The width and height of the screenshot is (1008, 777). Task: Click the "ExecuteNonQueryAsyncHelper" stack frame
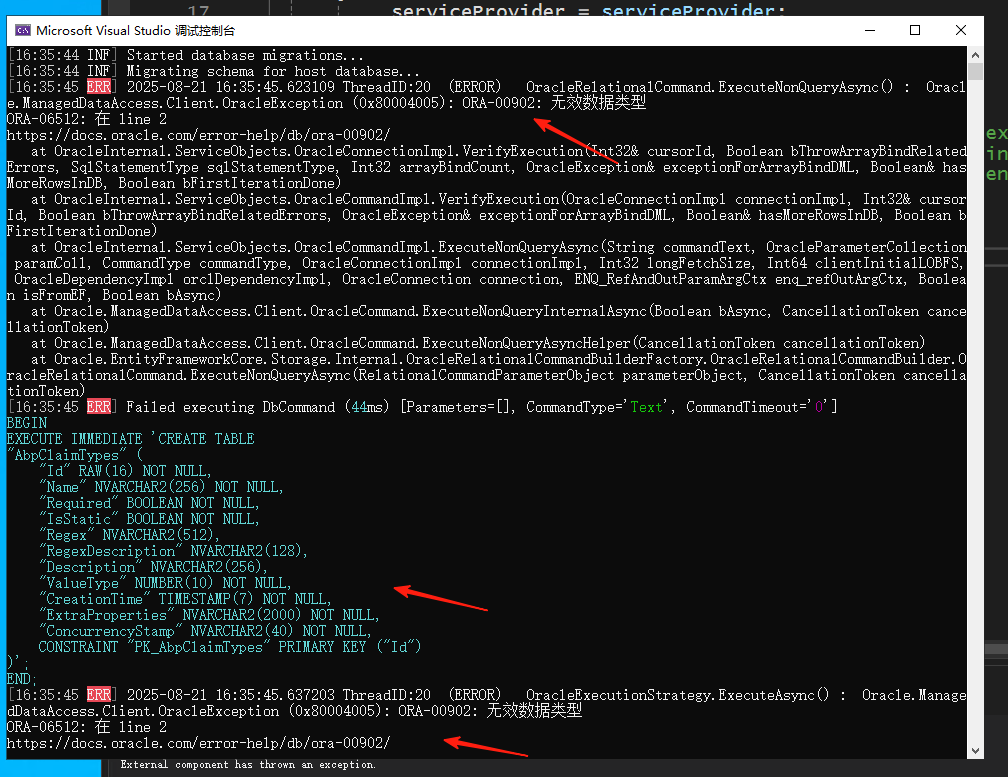click(478, 343)
